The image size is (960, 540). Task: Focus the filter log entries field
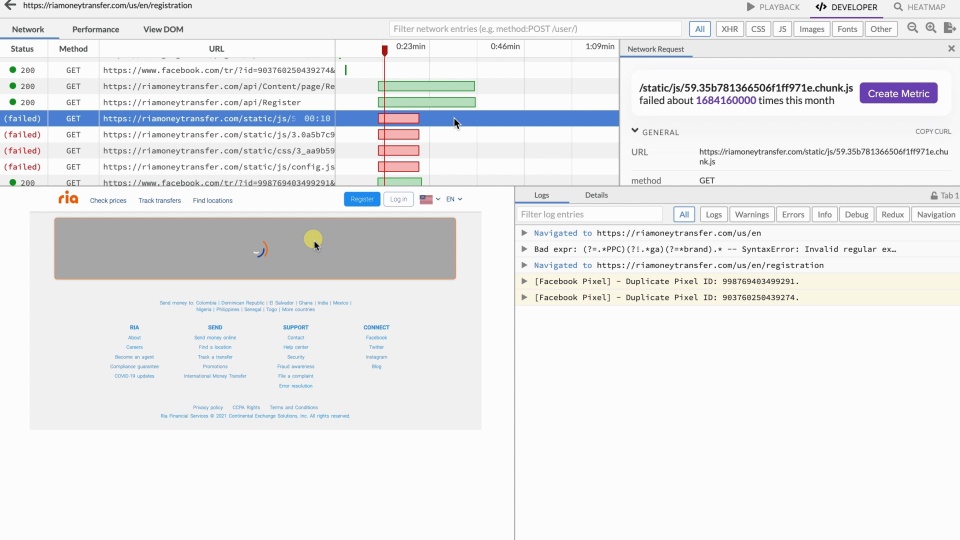[x=590, y=214]
